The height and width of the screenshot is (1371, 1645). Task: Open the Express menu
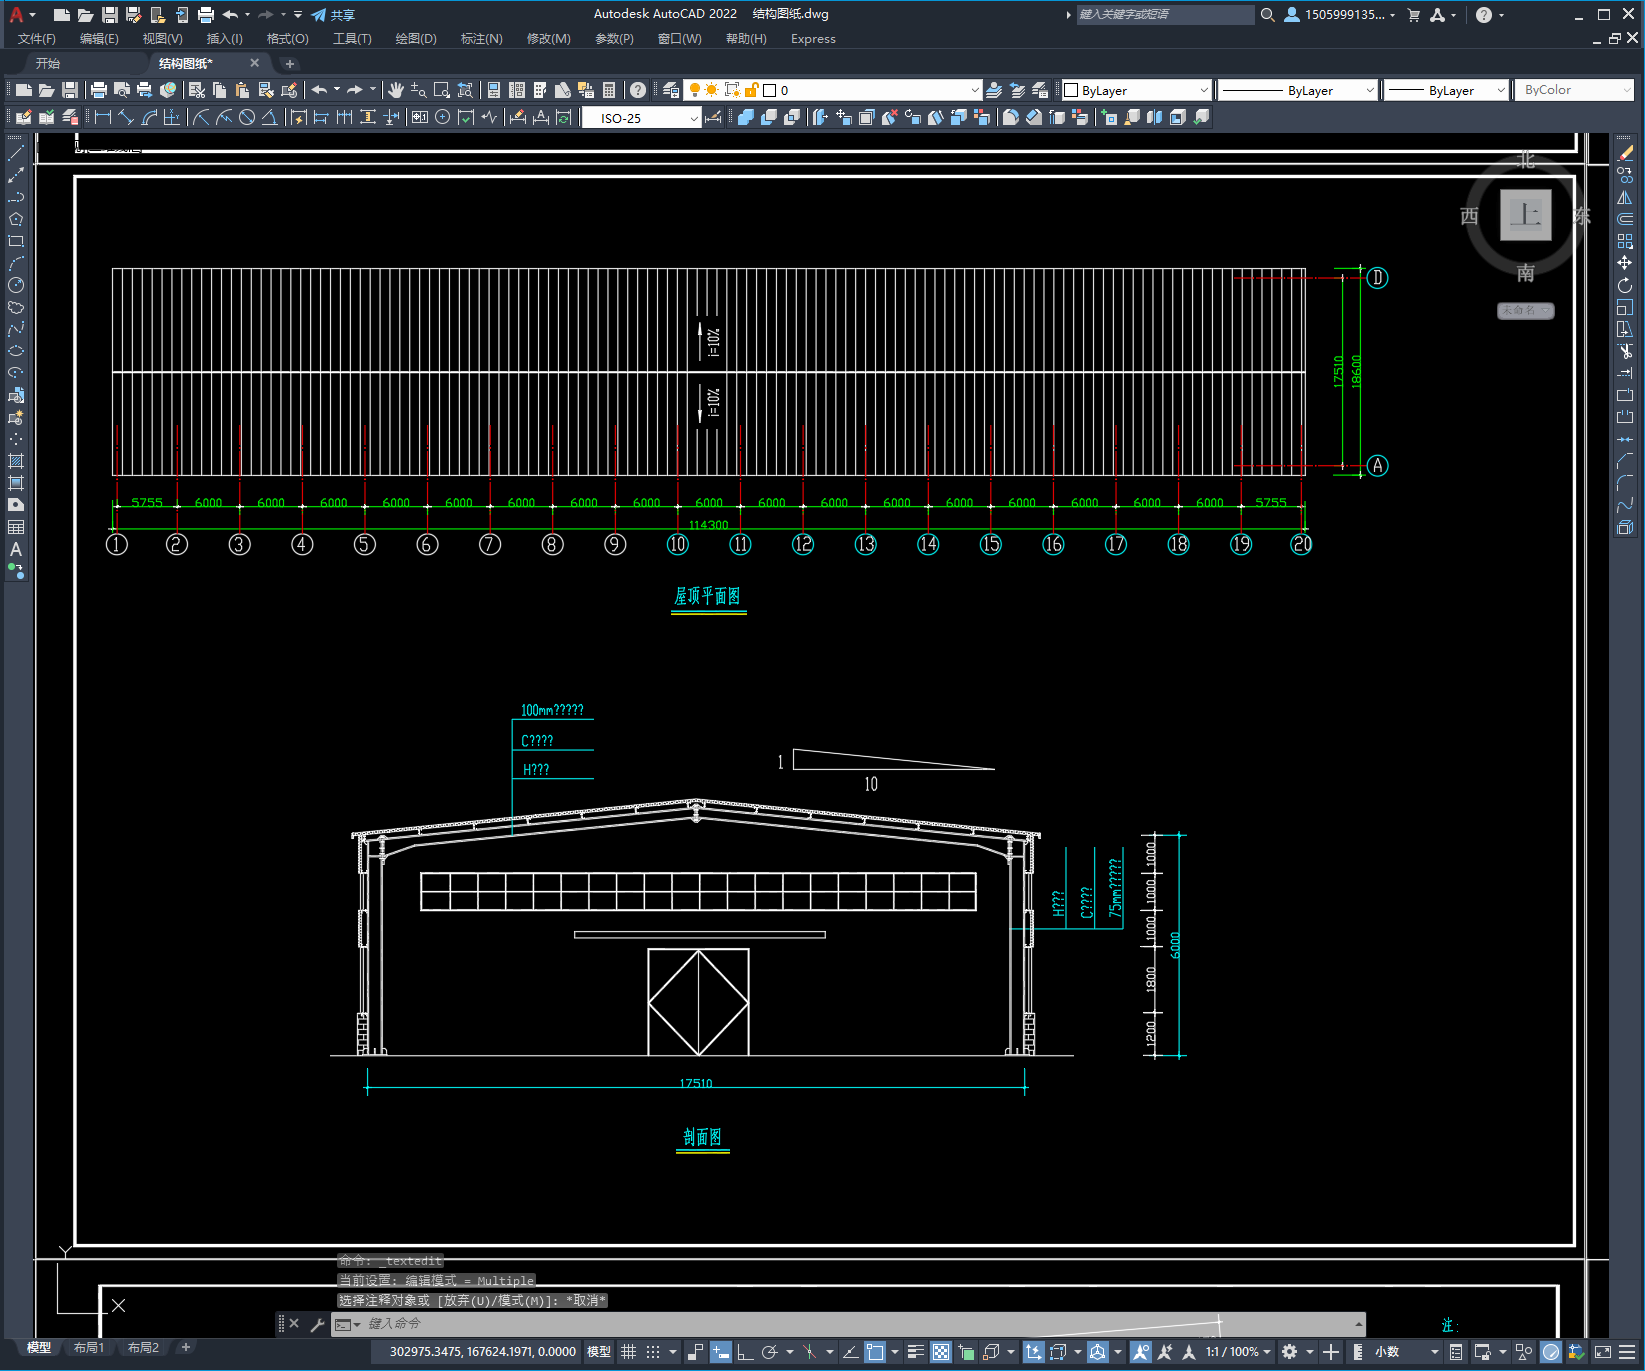coord(813,39)
